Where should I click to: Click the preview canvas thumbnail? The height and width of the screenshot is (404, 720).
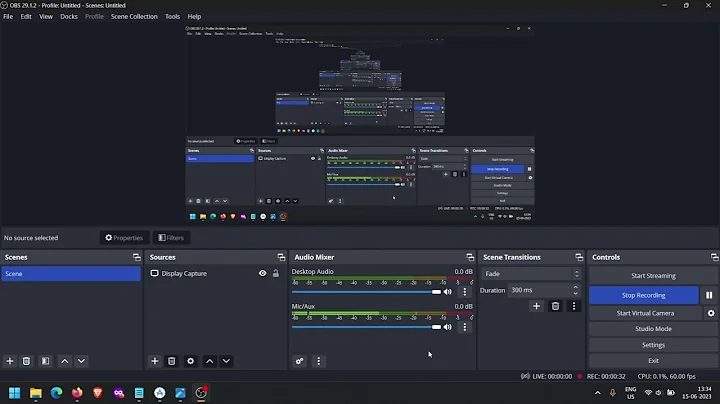pos(360,124)
